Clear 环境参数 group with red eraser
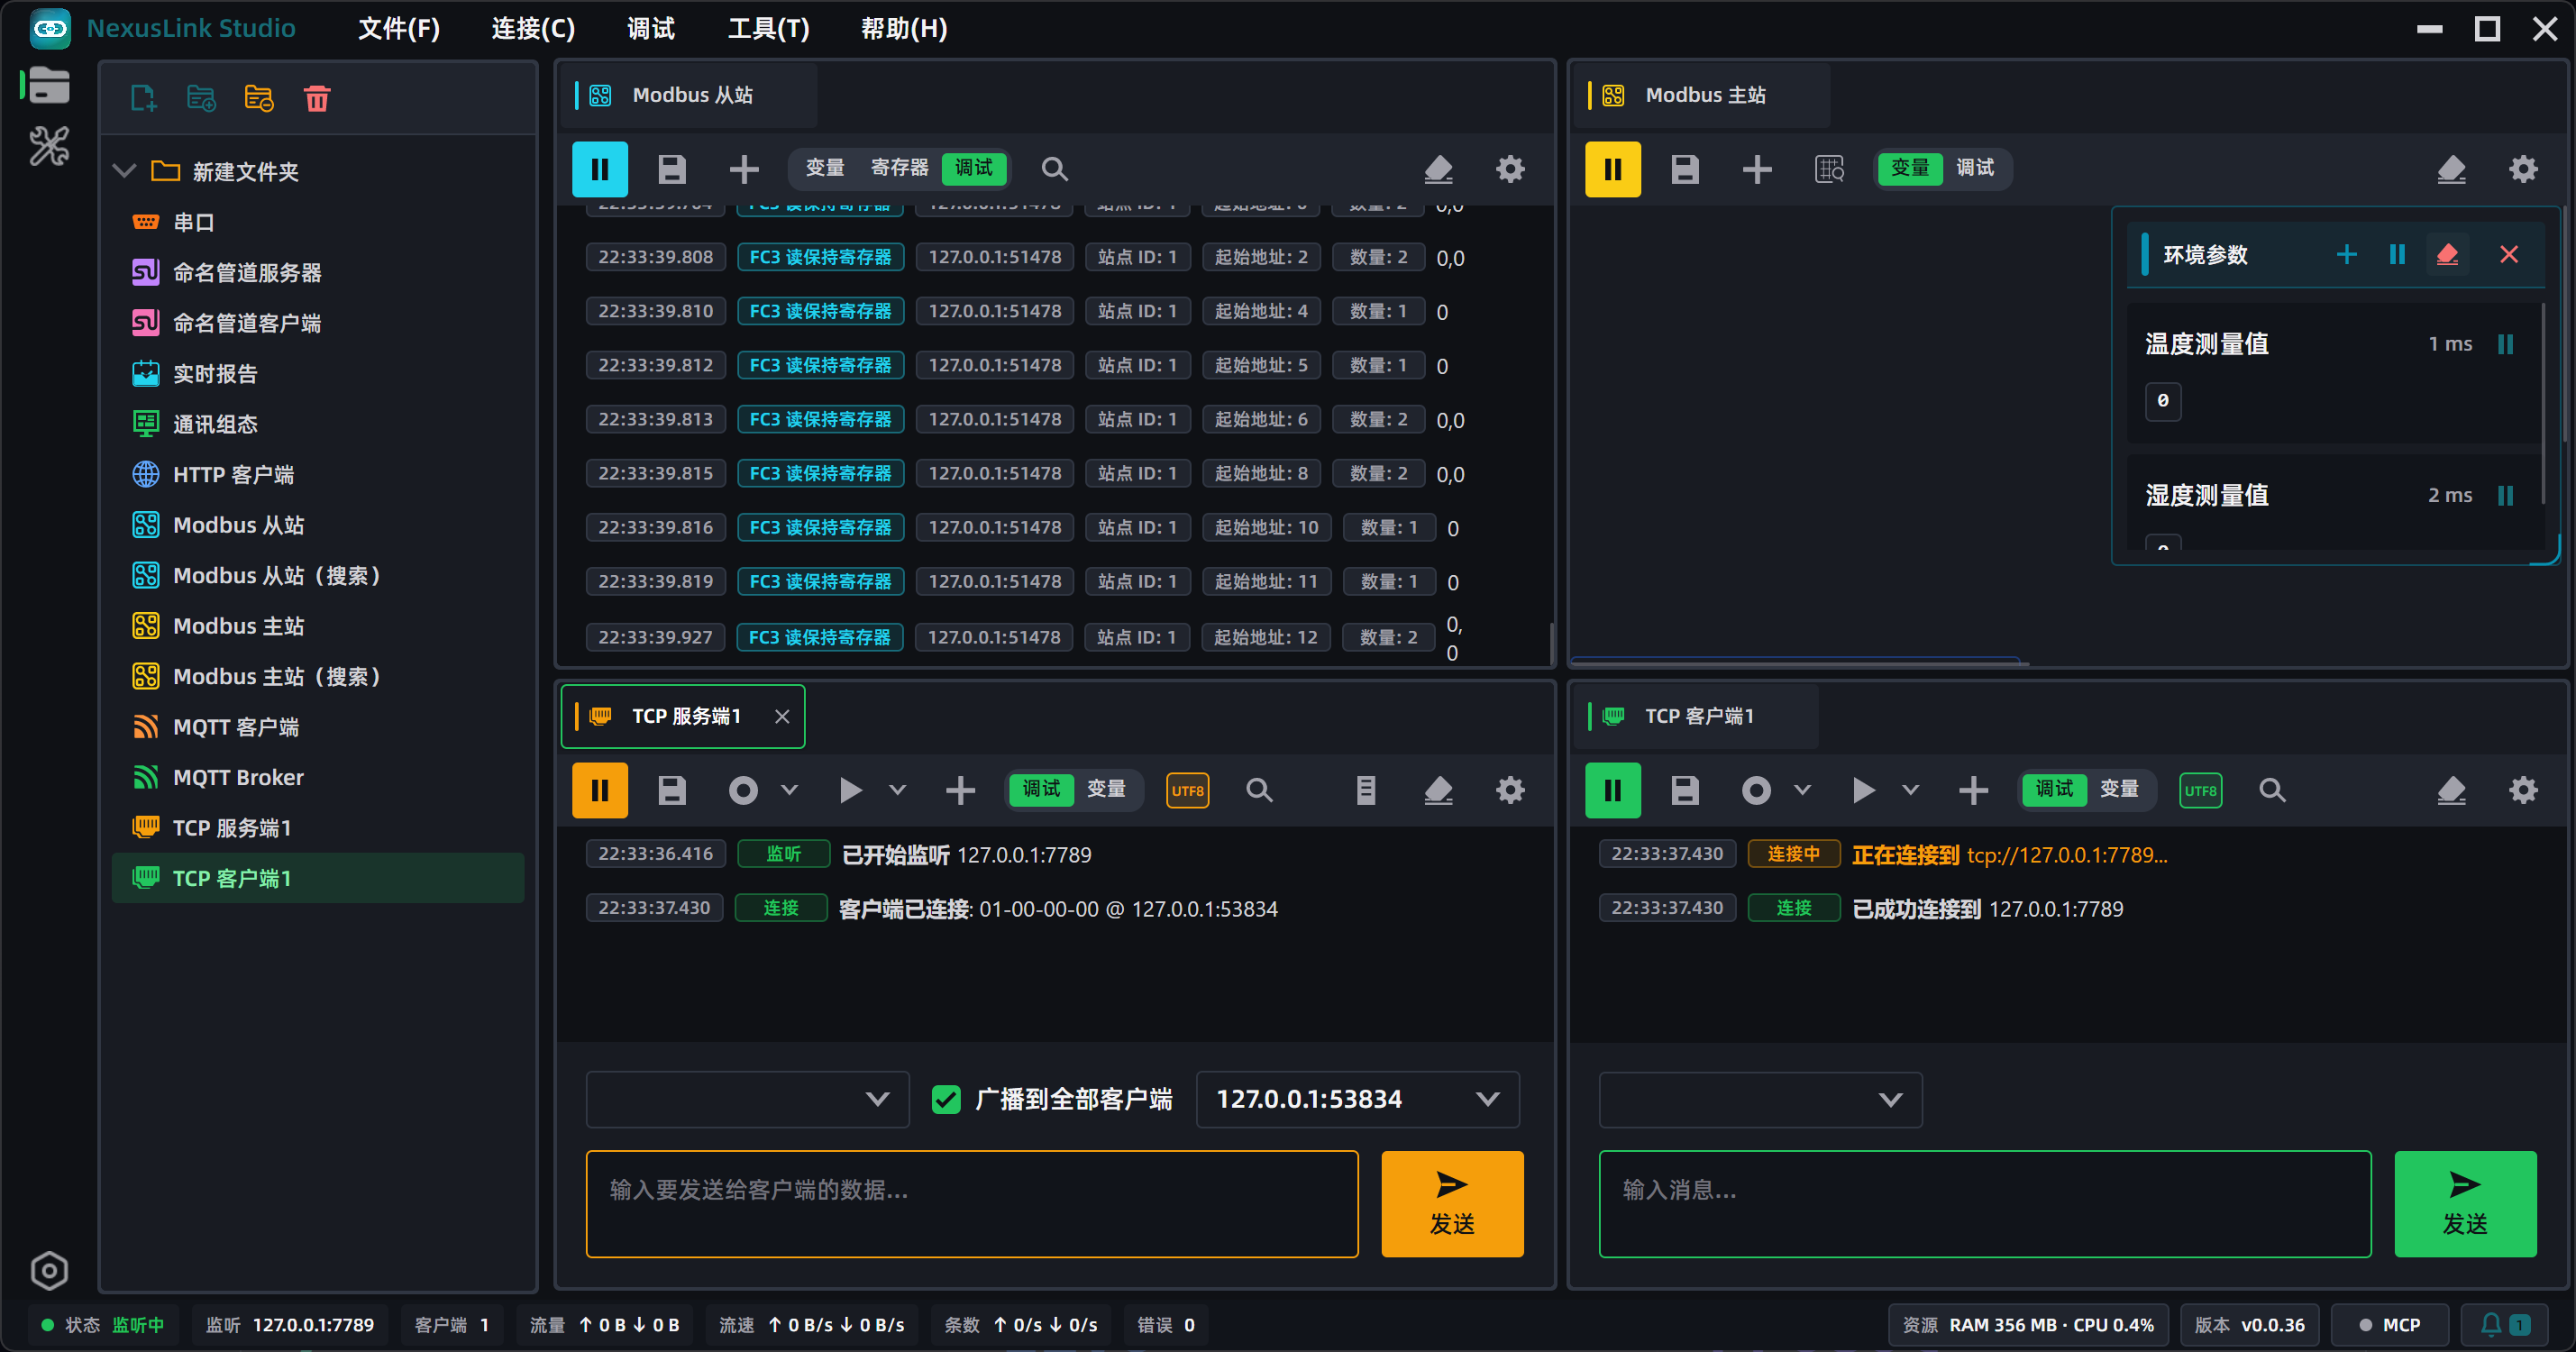The height and width of the screenshot is (1352, 2576). (2447, 254)
